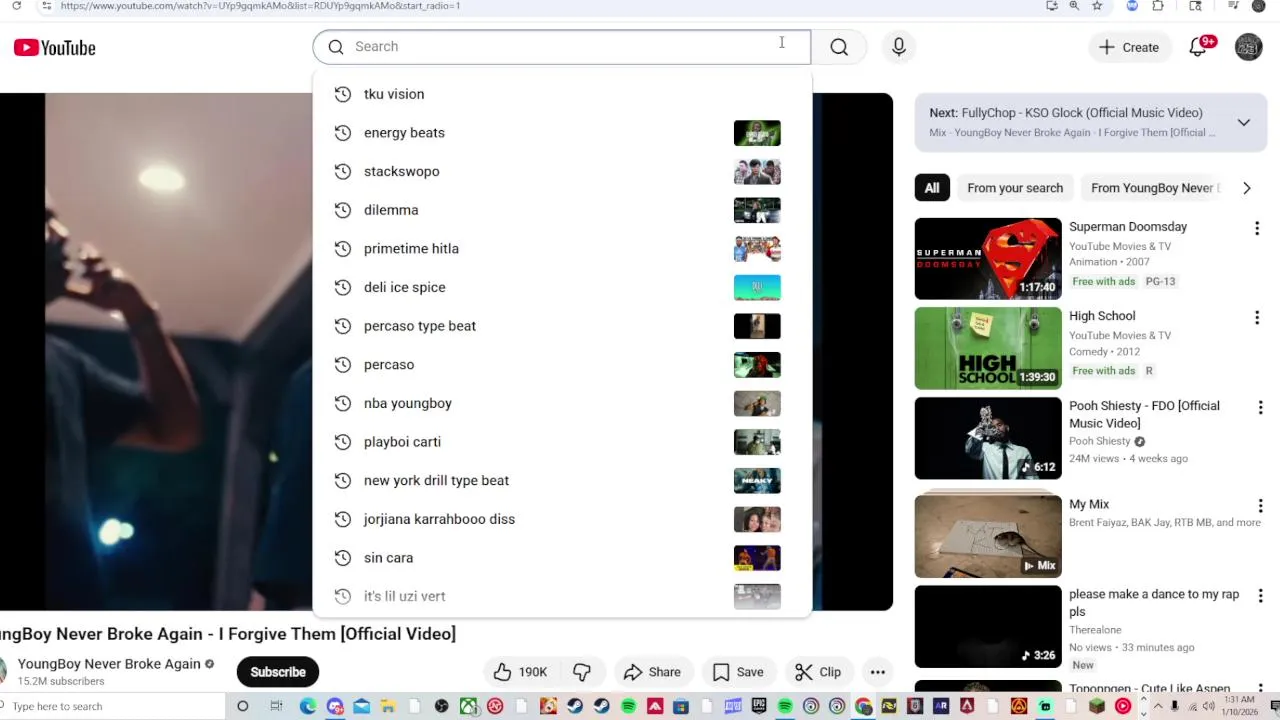Click the percaso suggestion text

pyautogui.click(x=389, y=365)
